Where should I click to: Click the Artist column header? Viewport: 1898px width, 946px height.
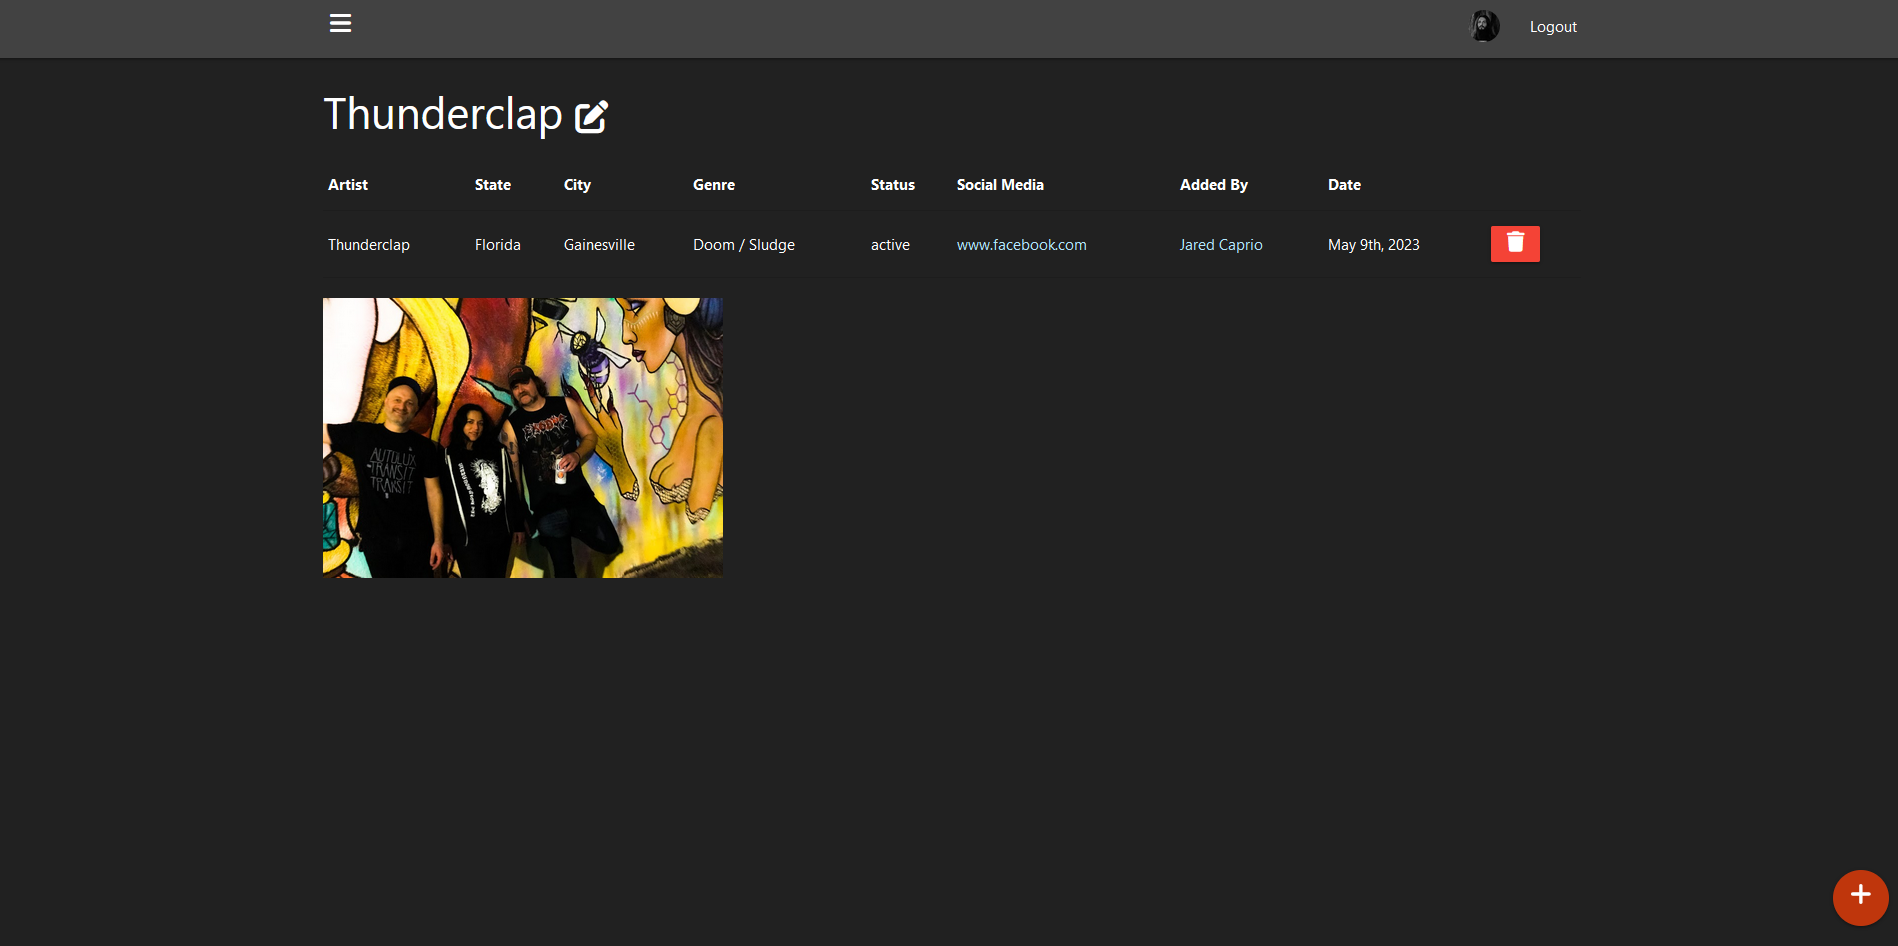click(x=348, y=185)
